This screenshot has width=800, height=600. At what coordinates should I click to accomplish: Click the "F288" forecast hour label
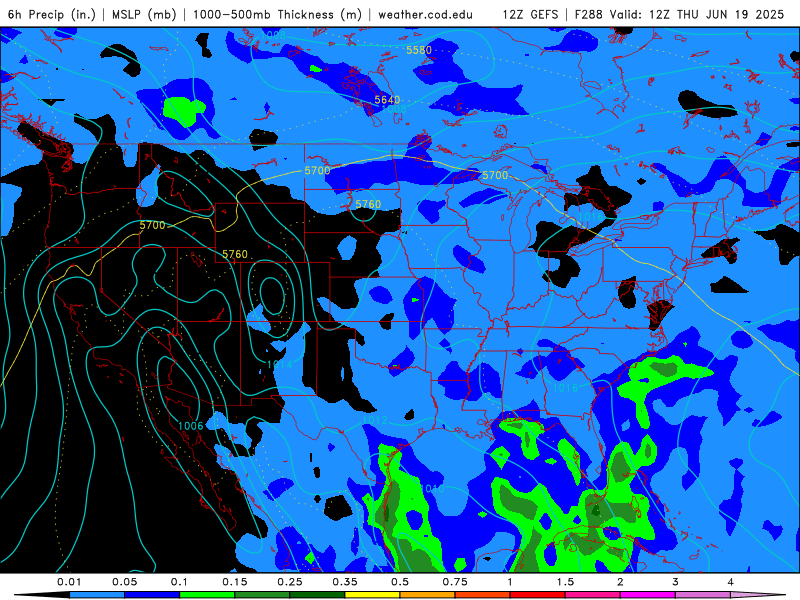pos(589,15)
